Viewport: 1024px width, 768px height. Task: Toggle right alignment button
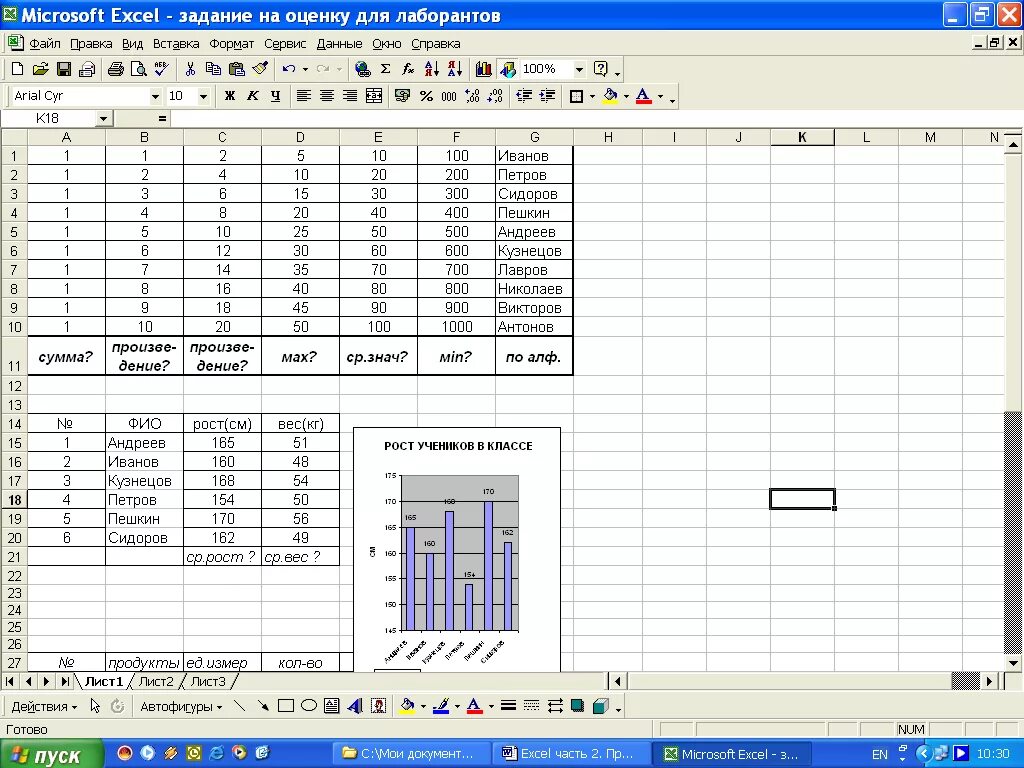350,96
